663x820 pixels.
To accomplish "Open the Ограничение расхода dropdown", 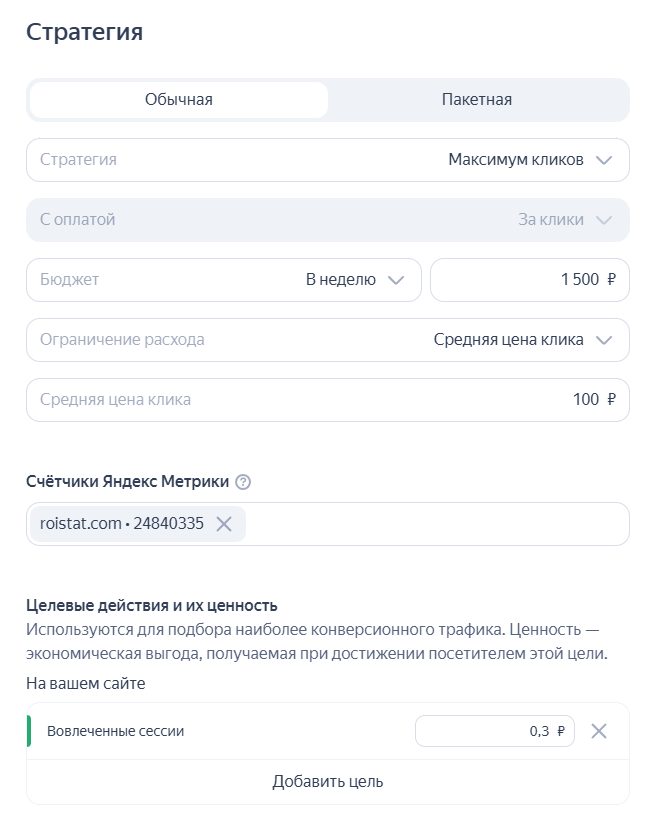I will click(327, 340).
